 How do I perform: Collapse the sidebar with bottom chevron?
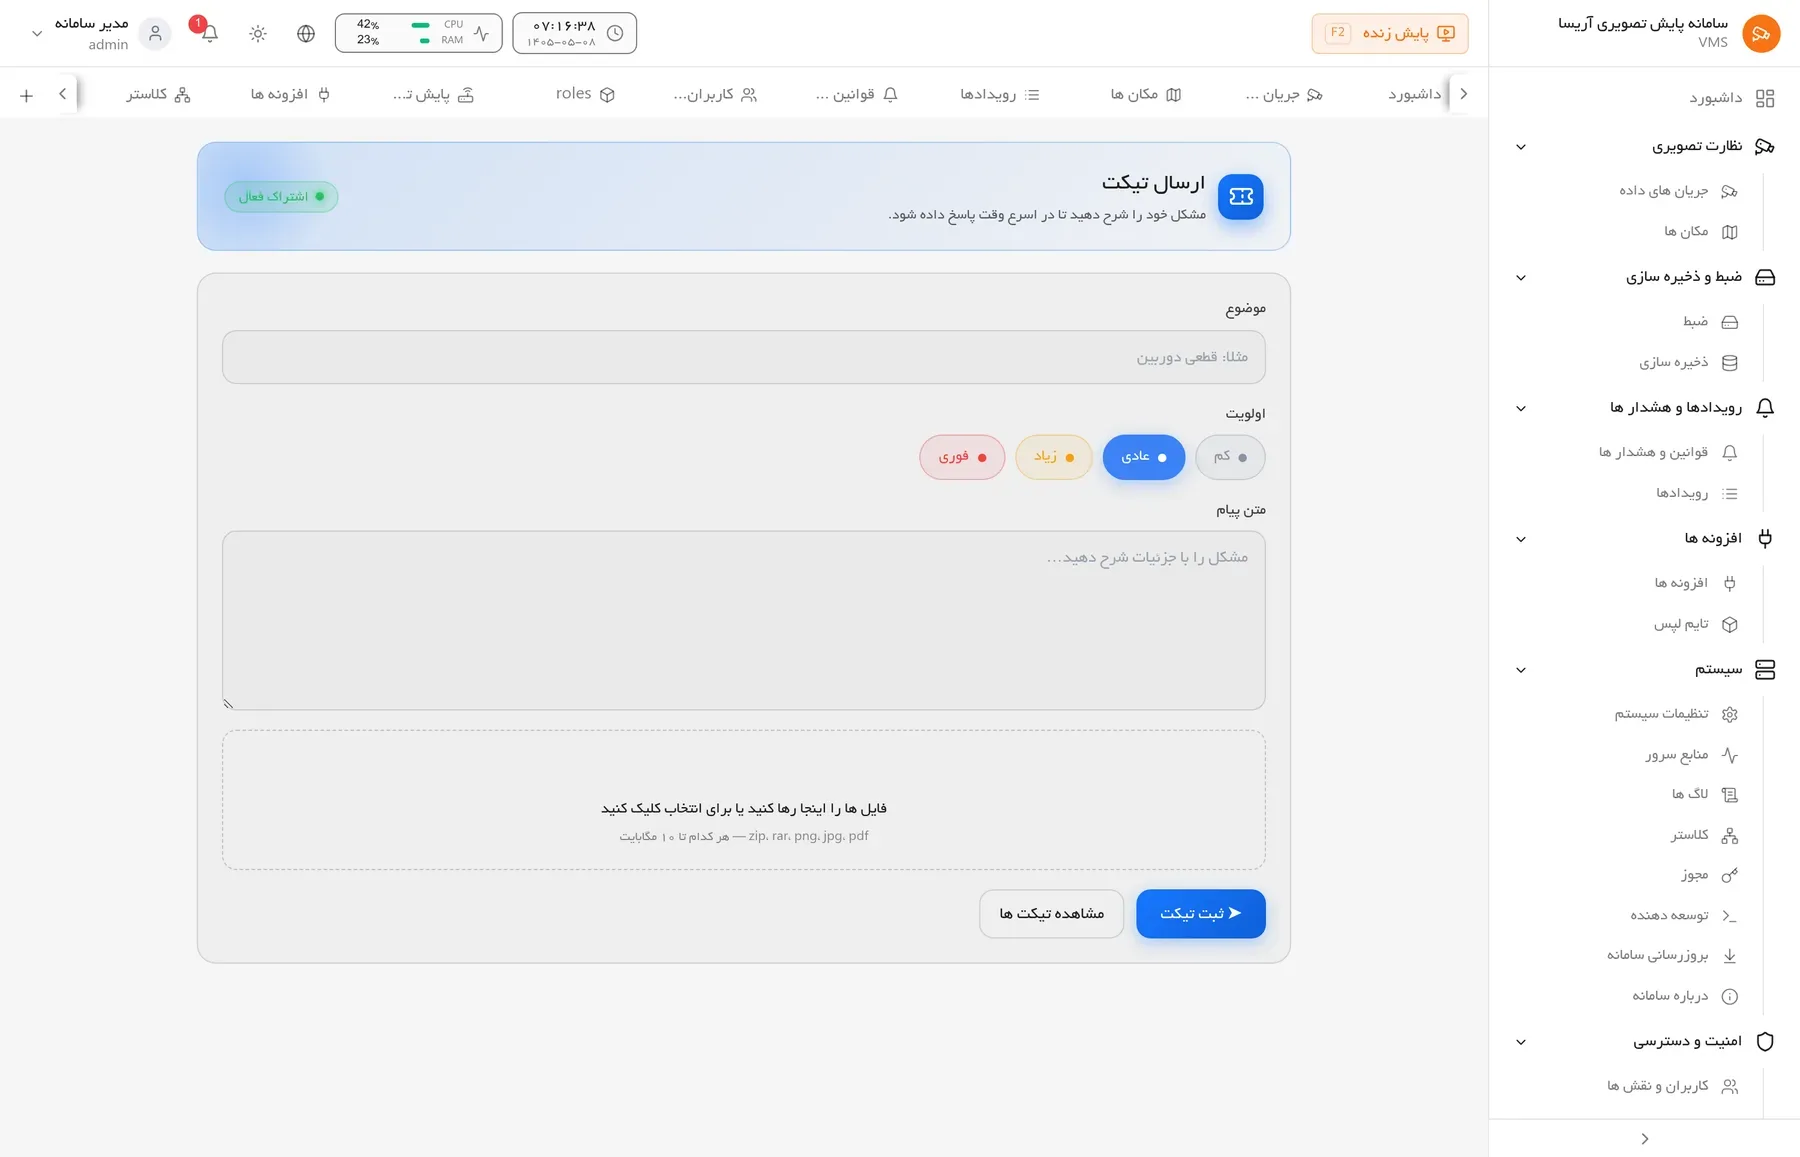click(x=1645, y=1139)
